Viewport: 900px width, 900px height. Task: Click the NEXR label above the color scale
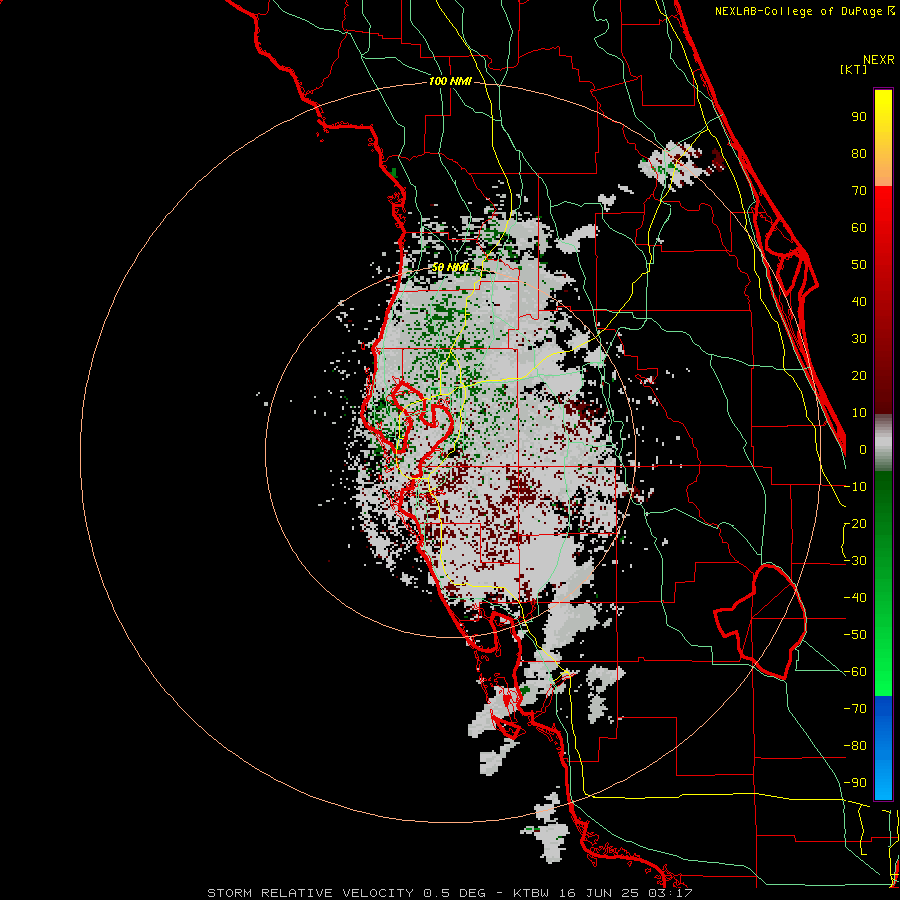[879, 60]
